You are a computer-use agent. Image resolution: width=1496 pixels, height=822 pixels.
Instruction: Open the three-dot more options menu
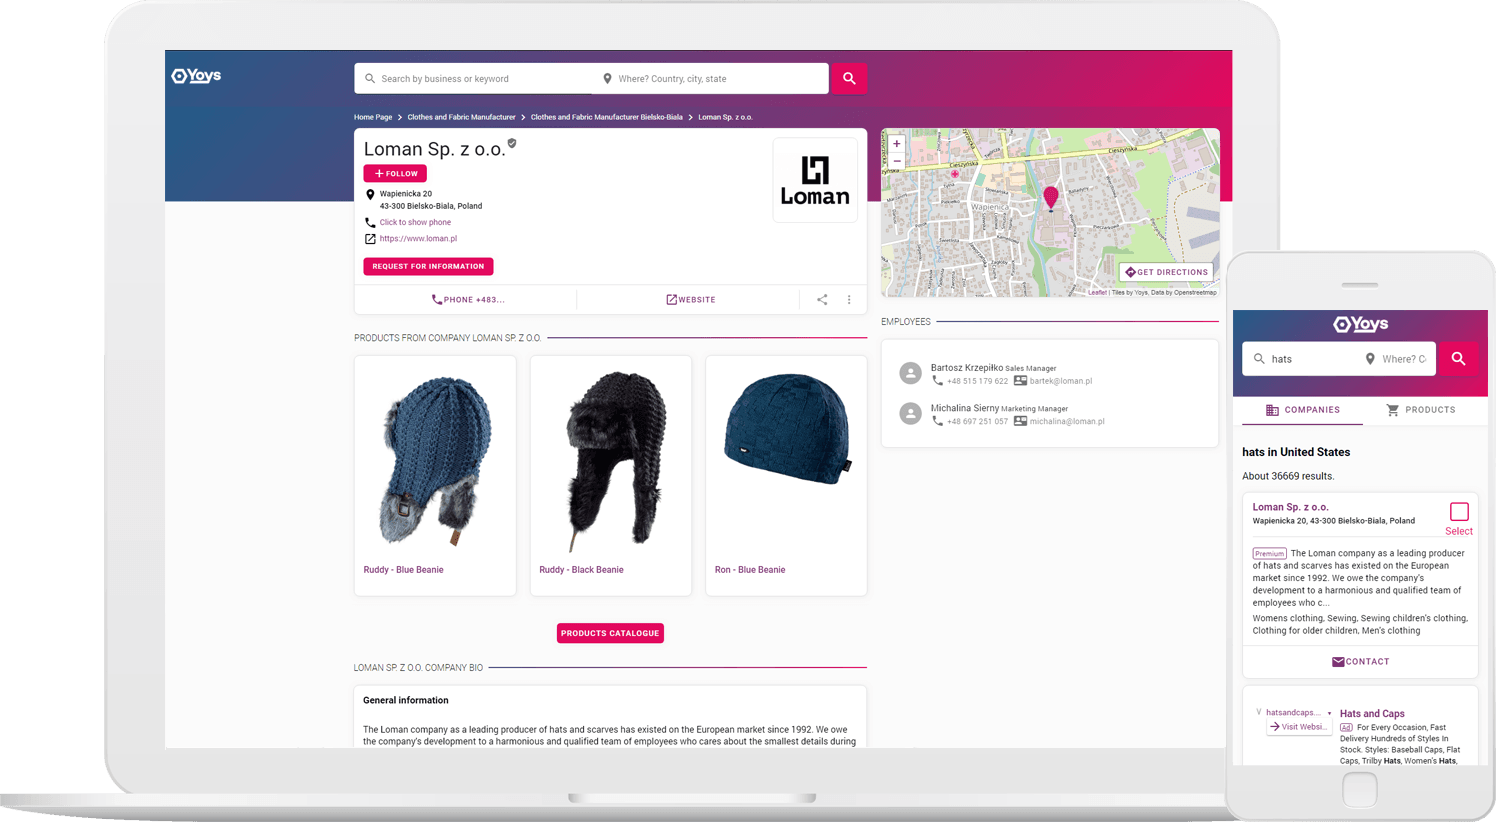(849, 300)
